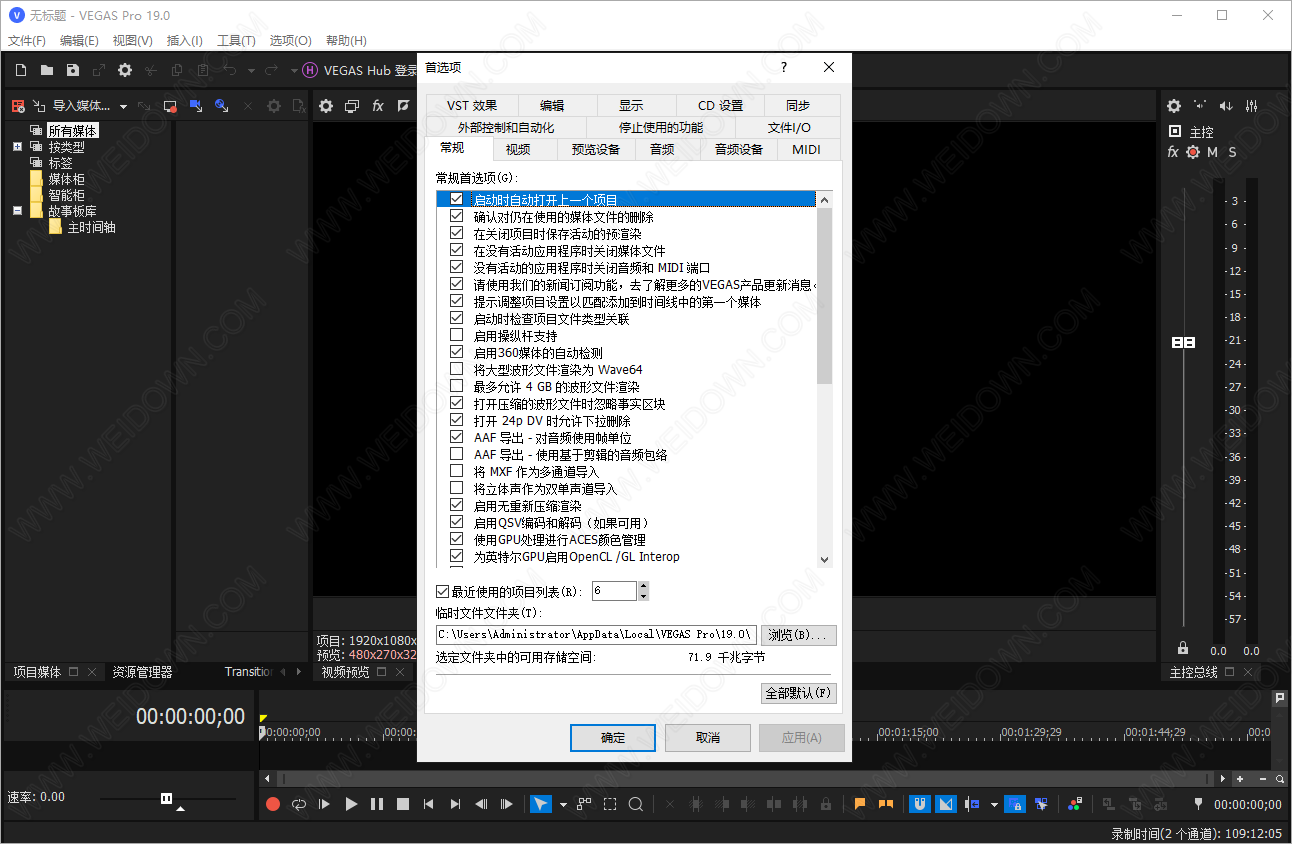
Task: Click the master bus lock fader icon
Action: pyautogui.click(x=1183, y=648)
